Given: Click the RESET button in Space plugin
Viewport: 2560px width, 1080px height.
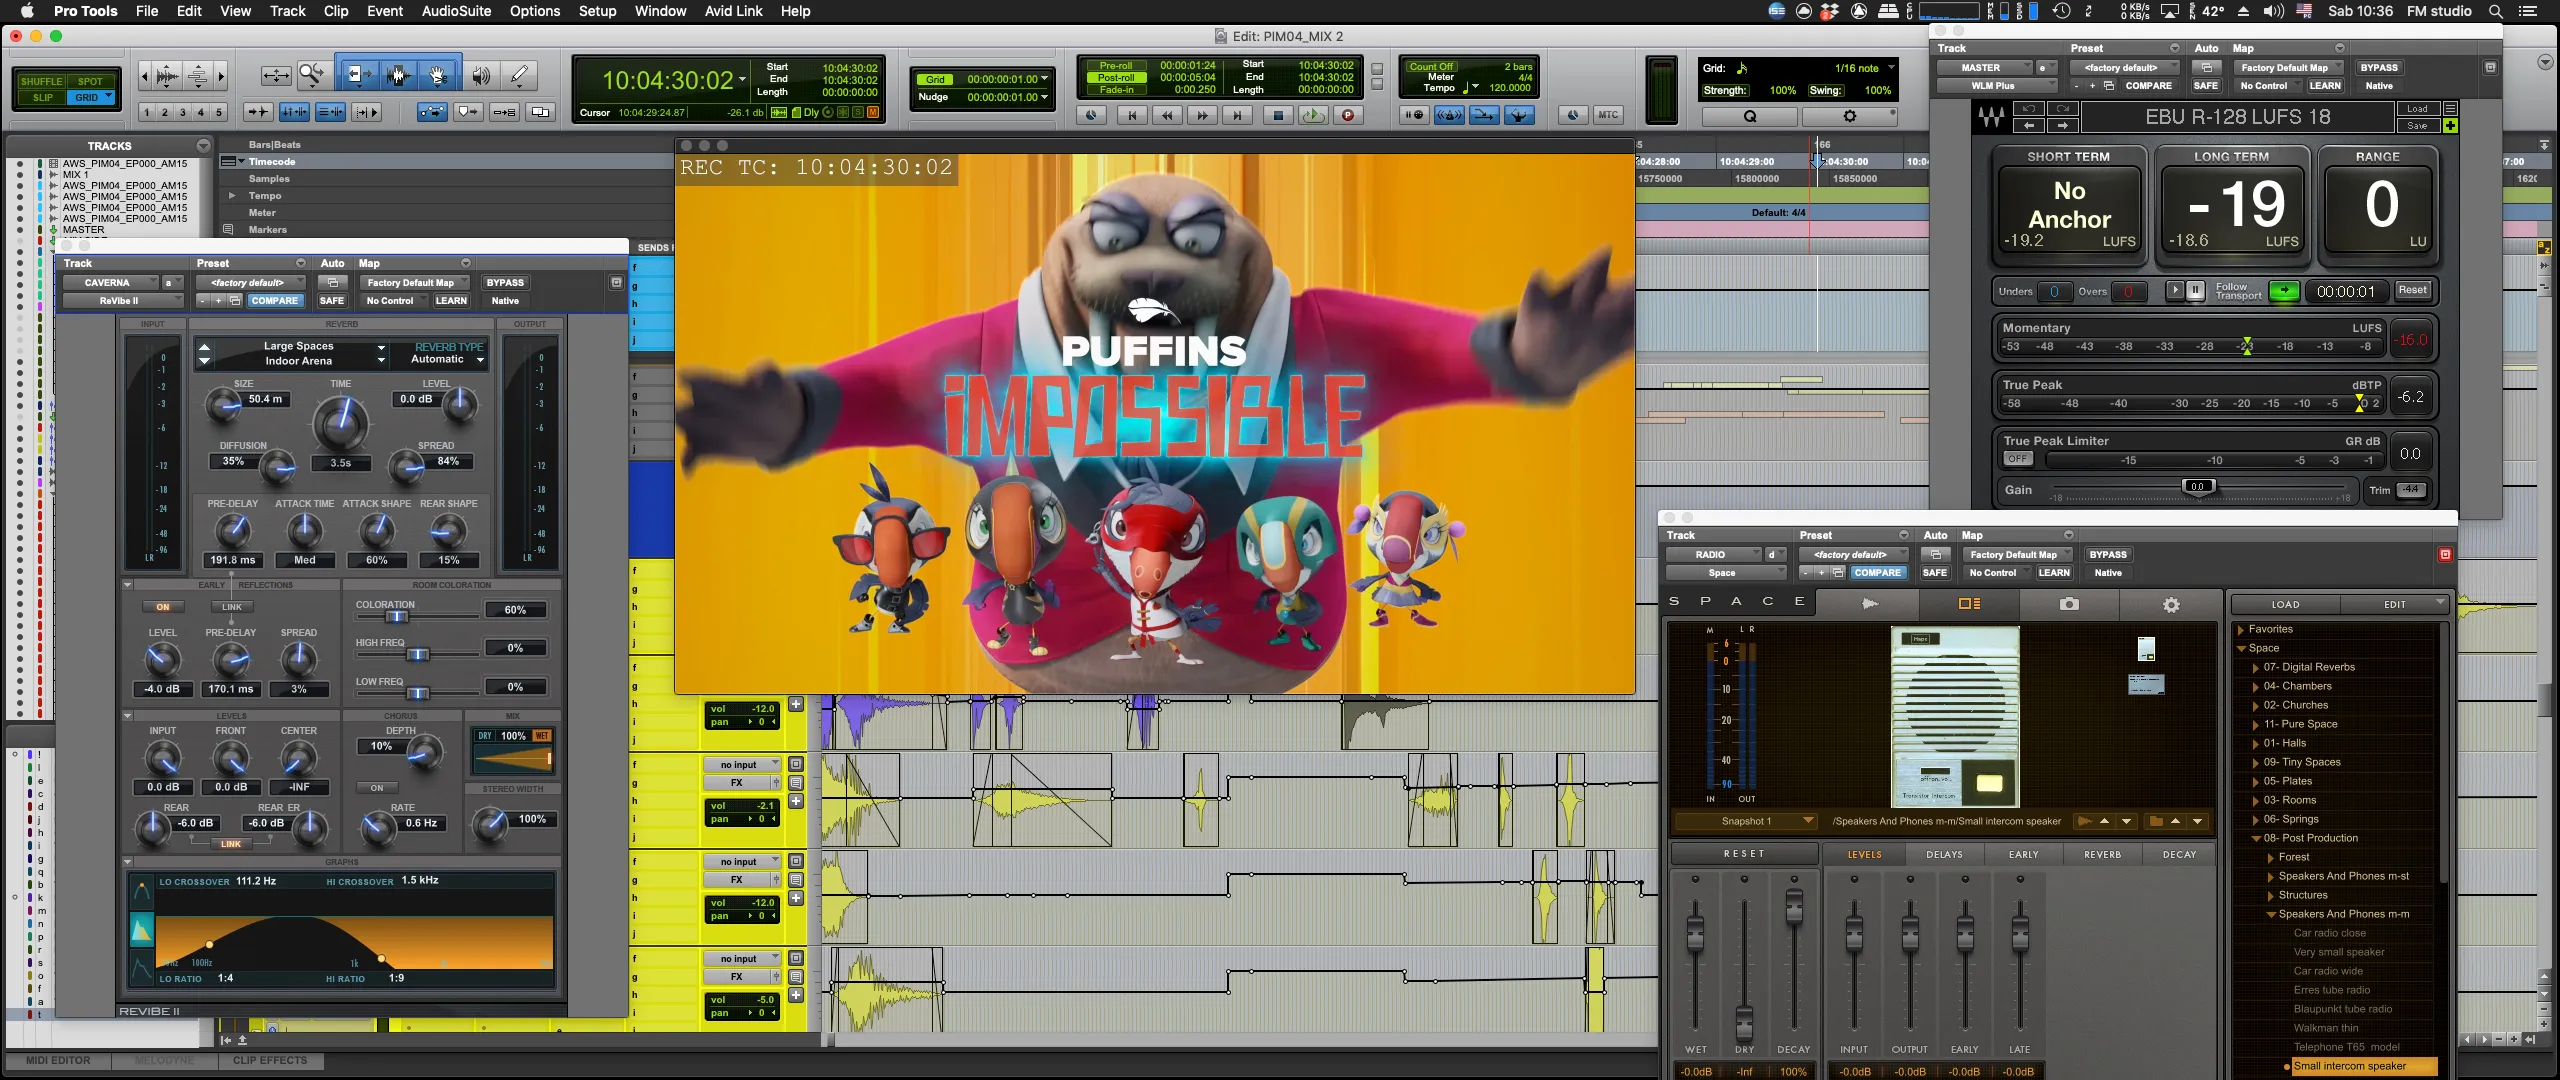Looking at the screenshot, I should [1744, 854].
